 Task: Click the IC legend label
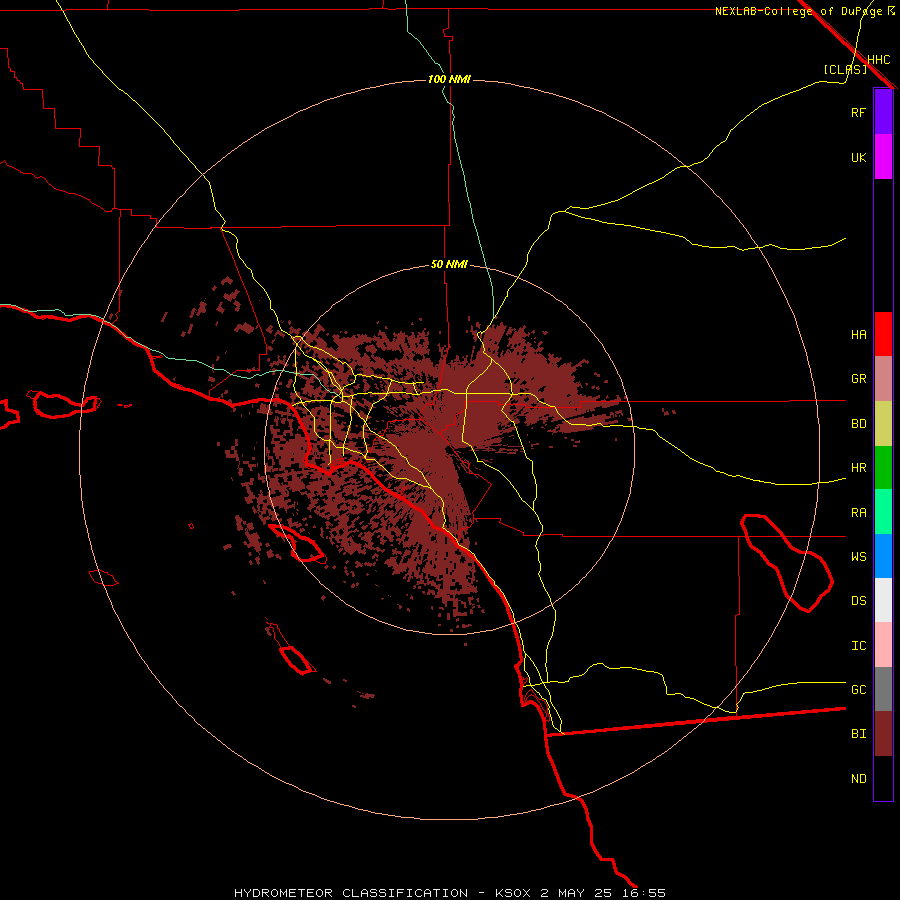(x=858, y=645)
